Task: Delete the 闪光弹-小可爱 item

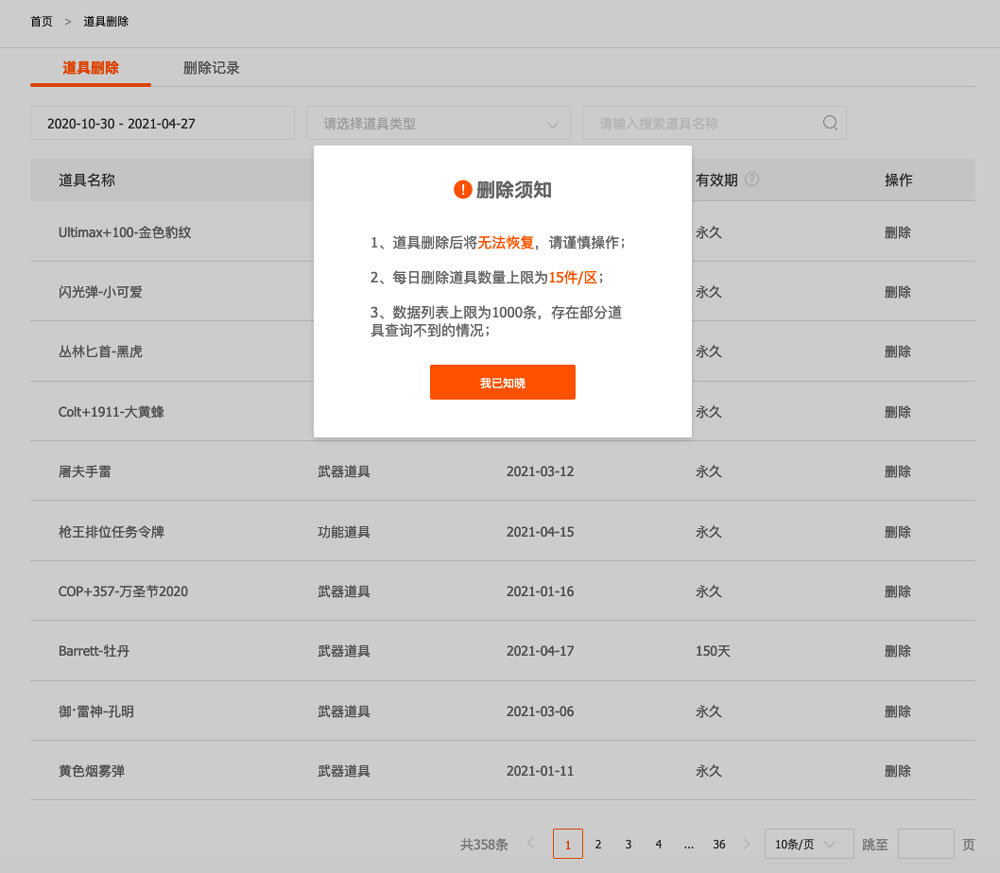Action: [897, 292]
